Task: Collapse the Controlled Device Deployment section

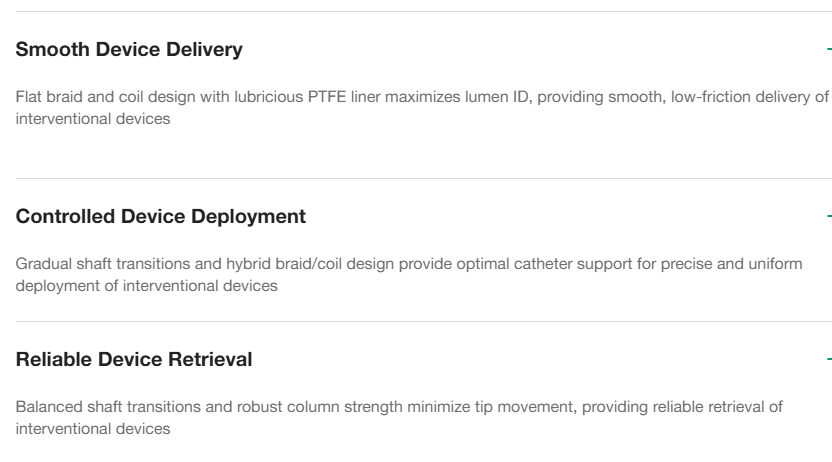Action: (x=162, y=216)
